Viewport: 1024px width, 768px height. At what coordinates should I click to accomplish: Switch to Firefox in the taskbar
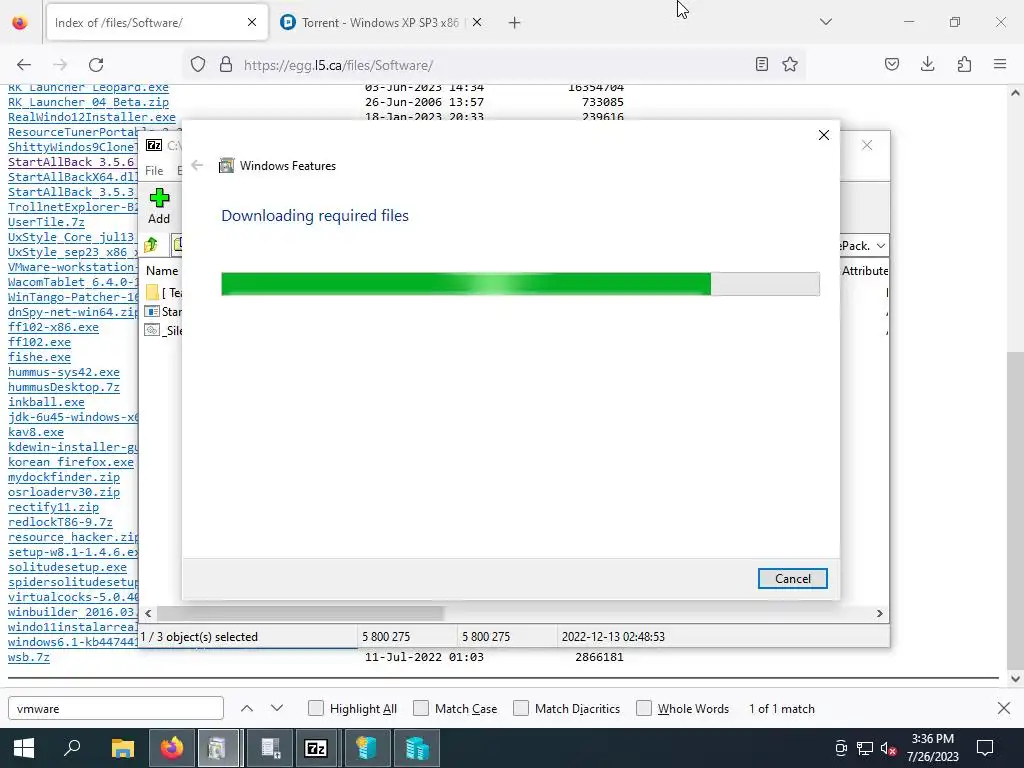tap(172, 748)
